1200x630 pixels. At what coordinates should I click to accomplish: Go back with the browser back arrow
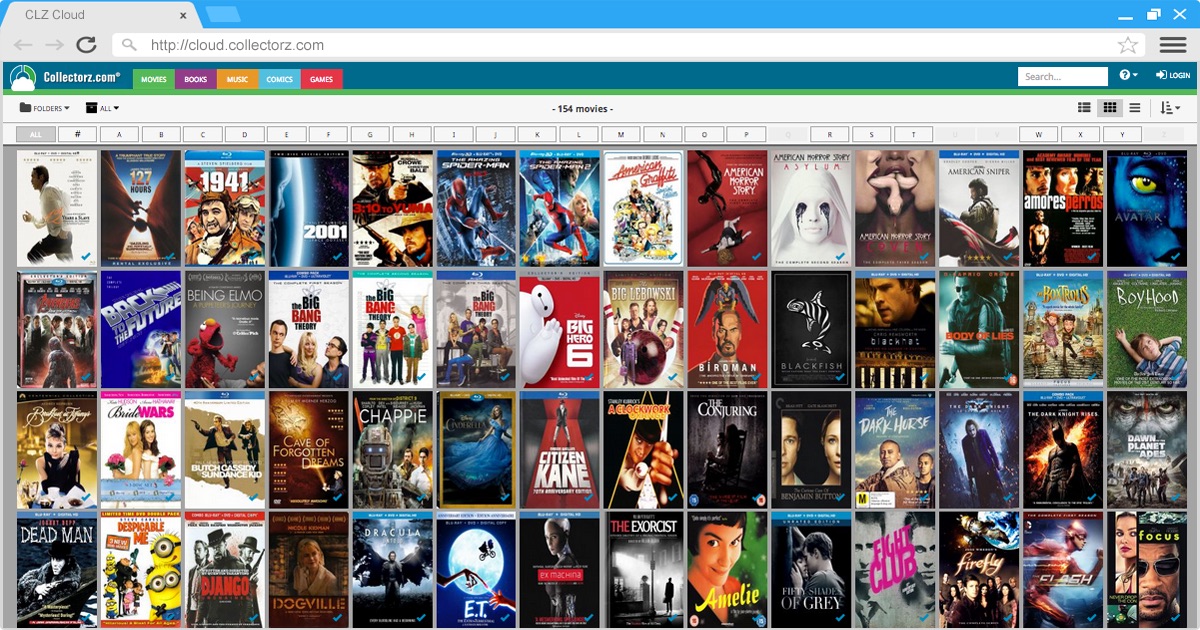[x=23, y=45]
